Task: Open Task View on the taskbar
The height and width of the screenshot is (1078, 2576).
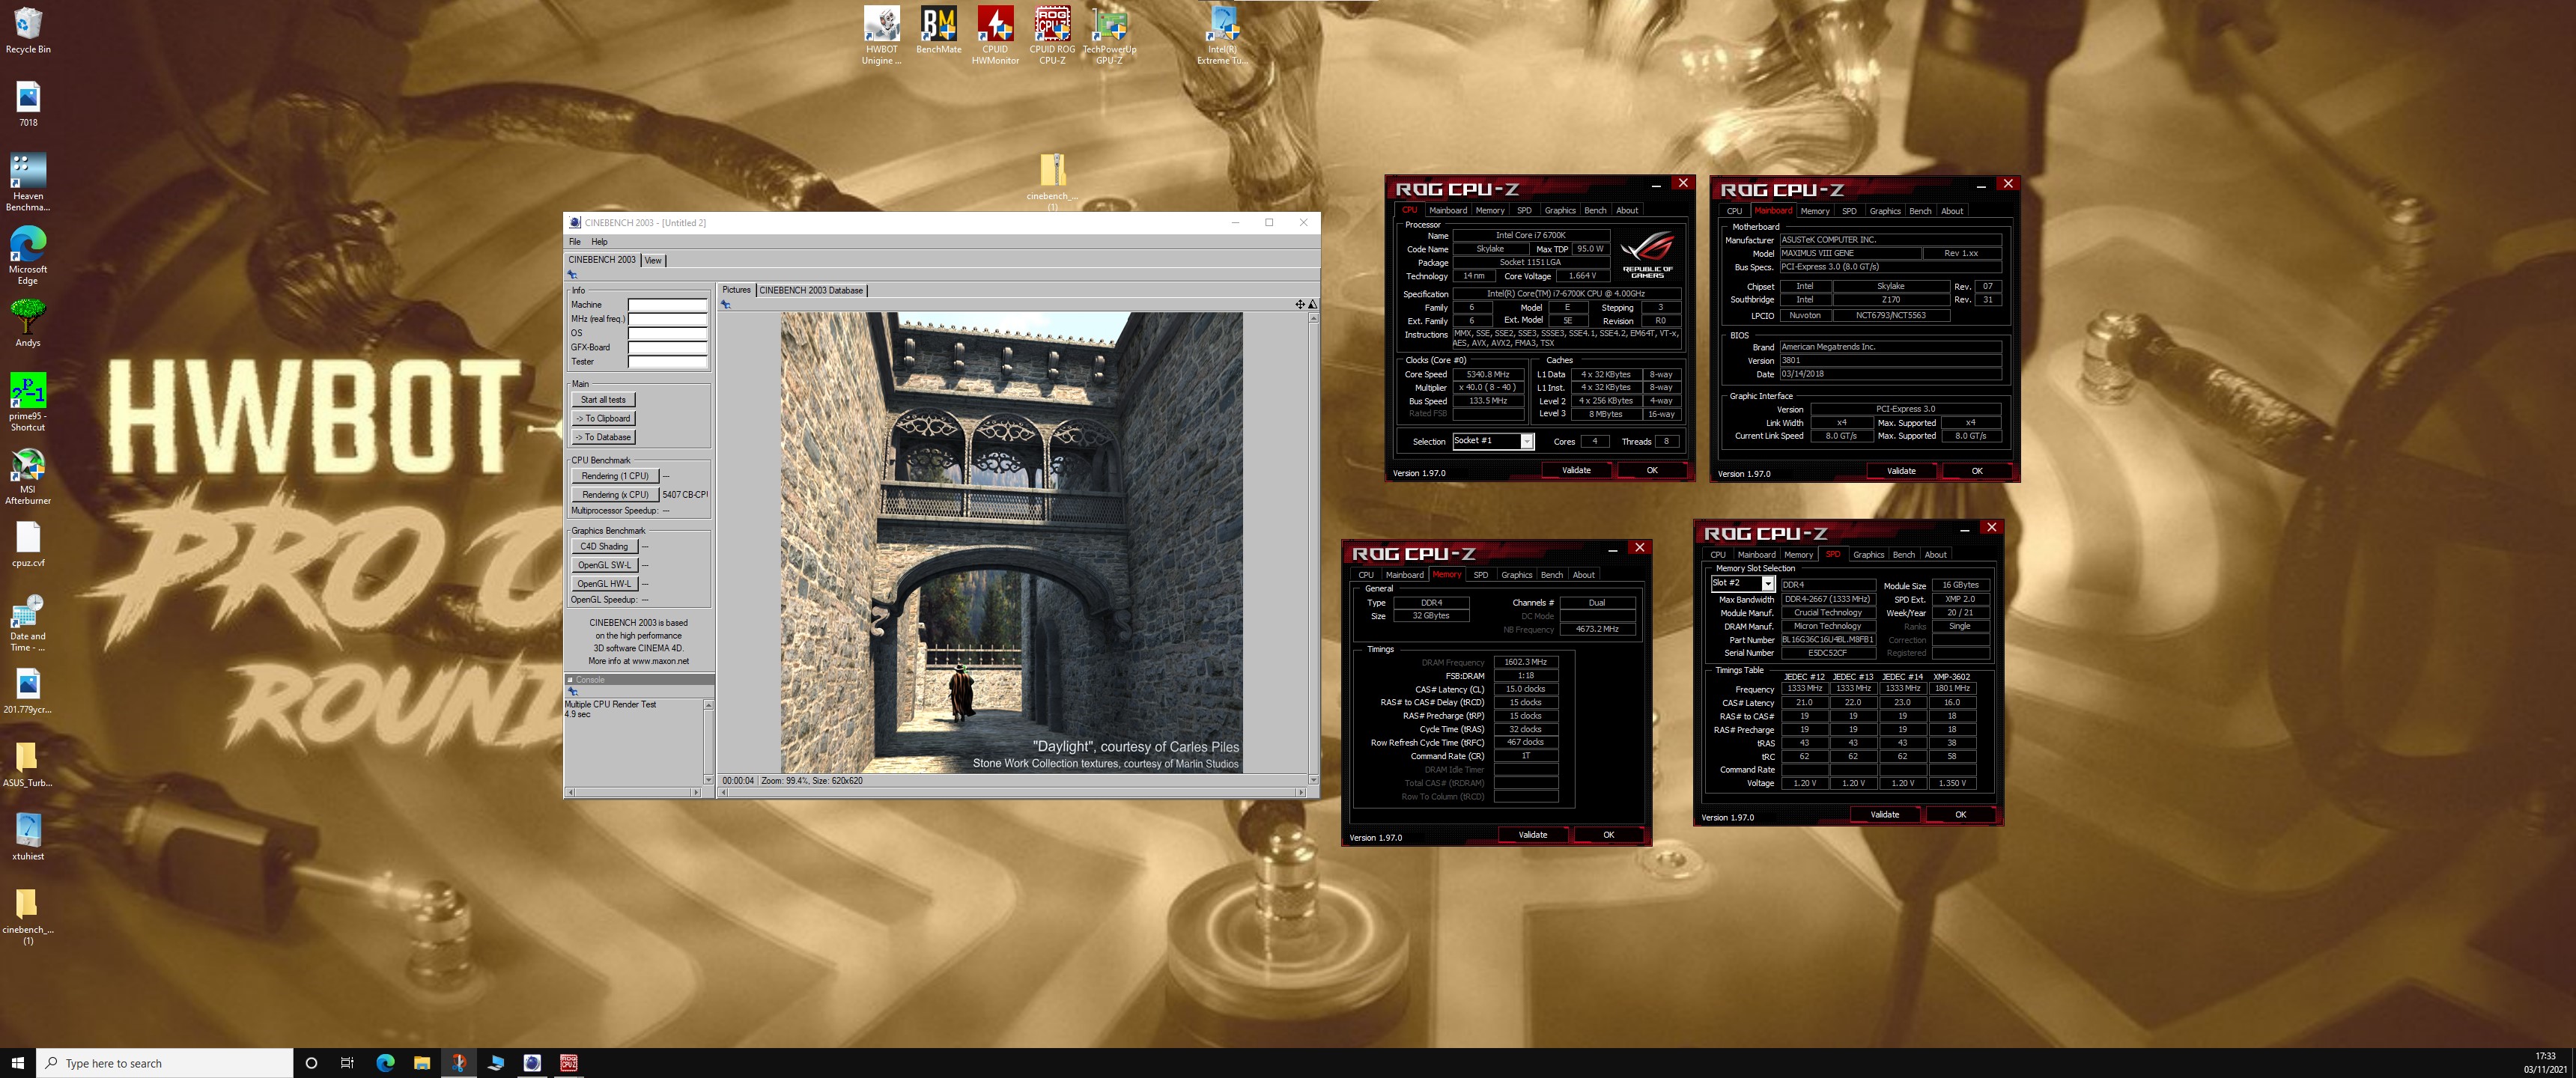Action: 347,1063
